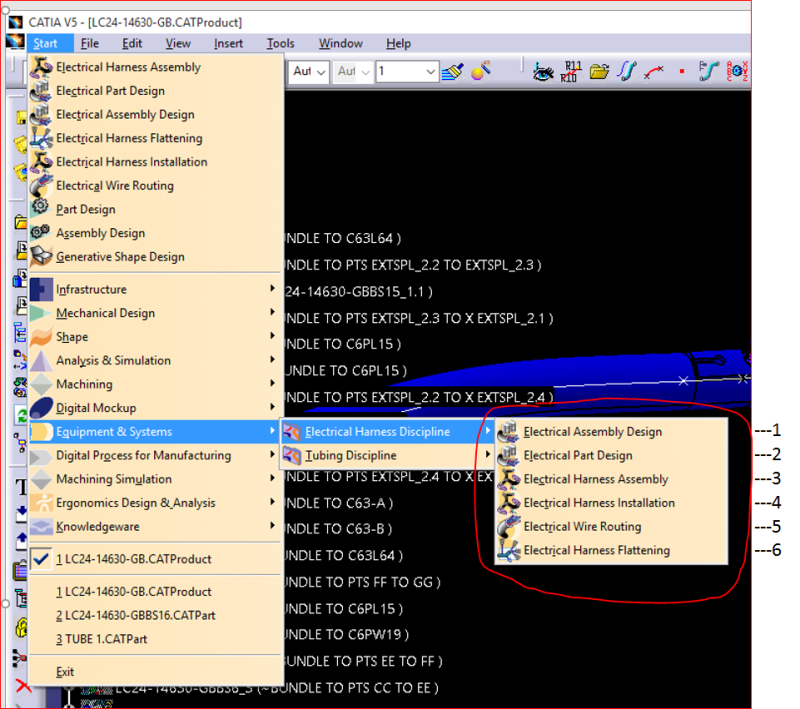The width and height of the screenshot is (800, 709).
Task: Select Electrical Wire Routing in harness submenu
Action: (x=611, y=526)
